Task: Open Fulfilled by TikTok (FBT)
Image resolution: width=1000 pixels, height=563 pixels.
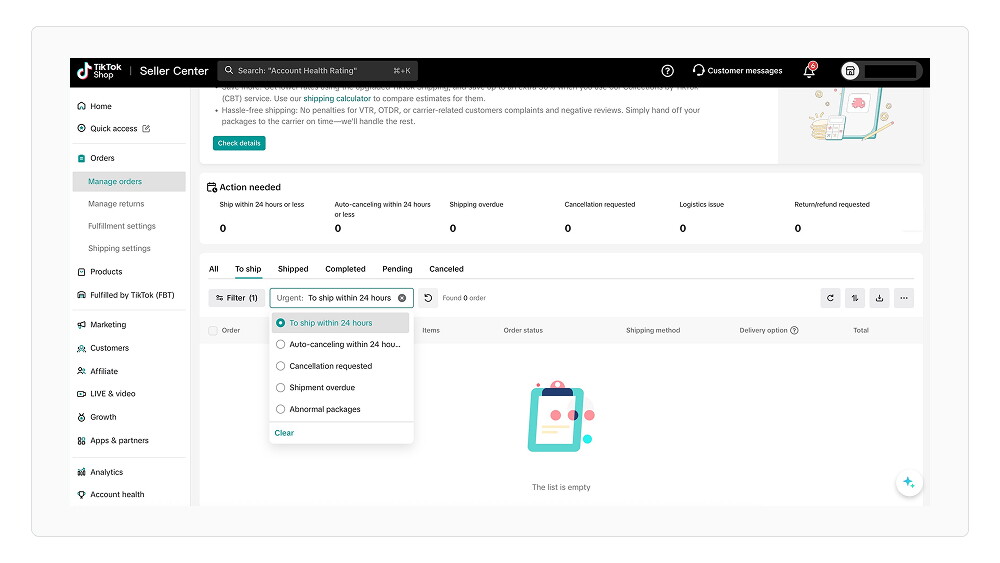Action: [132, 295]
